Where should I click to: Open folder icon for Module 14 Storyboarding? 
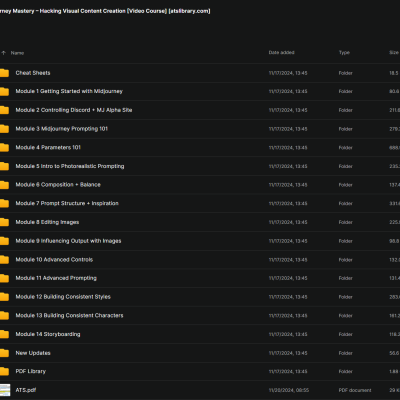tap(4, 334)
